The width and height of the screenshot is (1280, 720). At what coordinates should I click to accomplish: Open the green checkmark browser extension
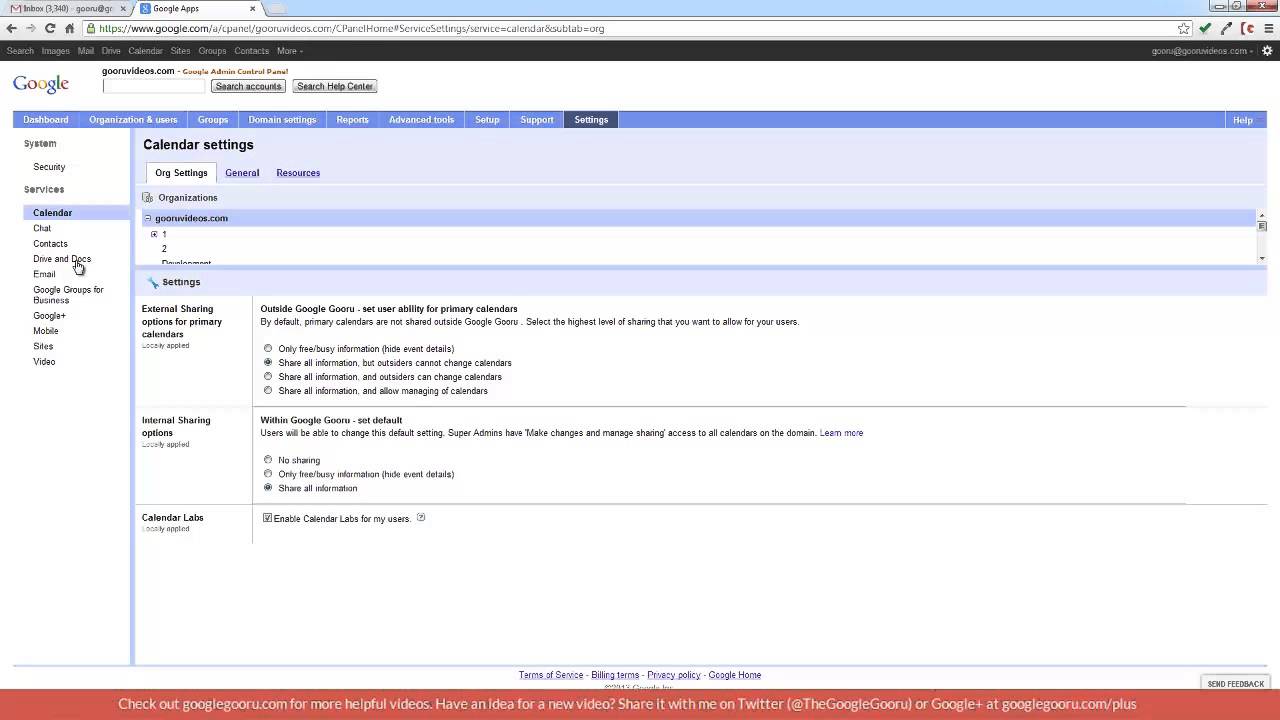(1205, 29)
